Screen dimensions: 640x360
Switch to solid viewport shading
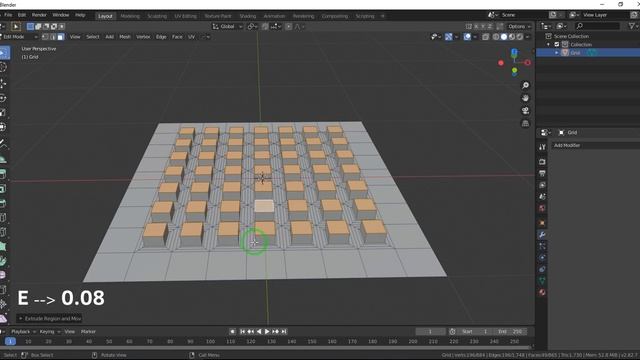[x=504, y=37]
